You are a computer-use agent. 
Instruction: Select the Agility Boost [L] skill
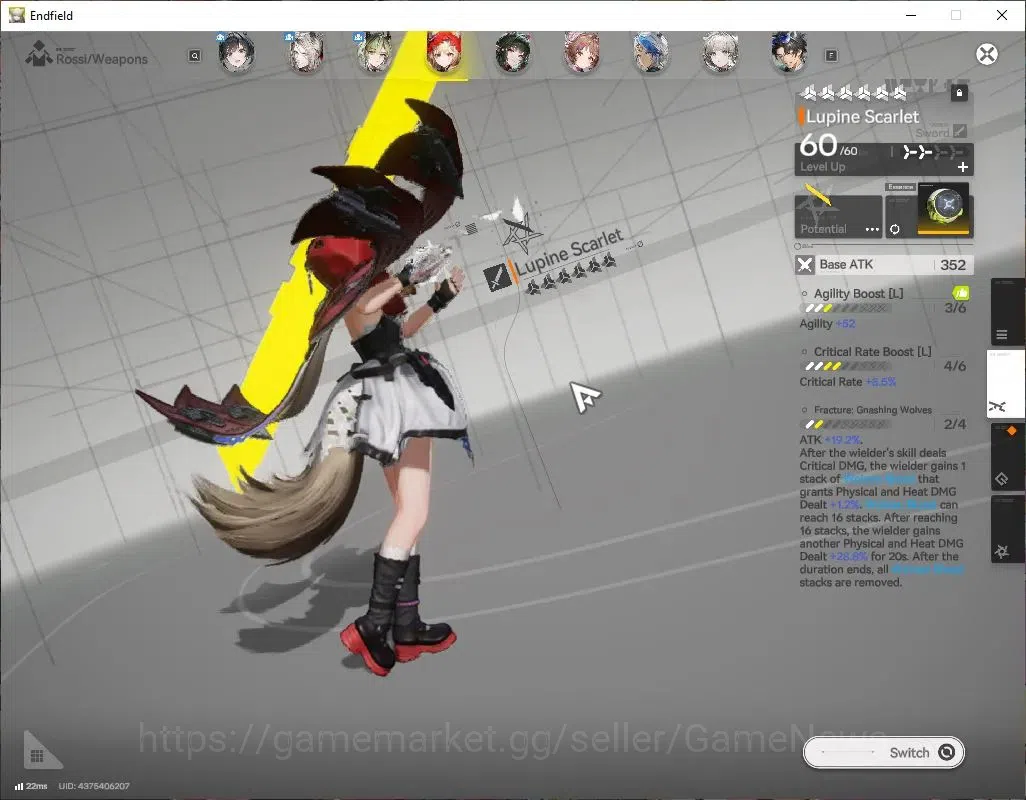858,294
